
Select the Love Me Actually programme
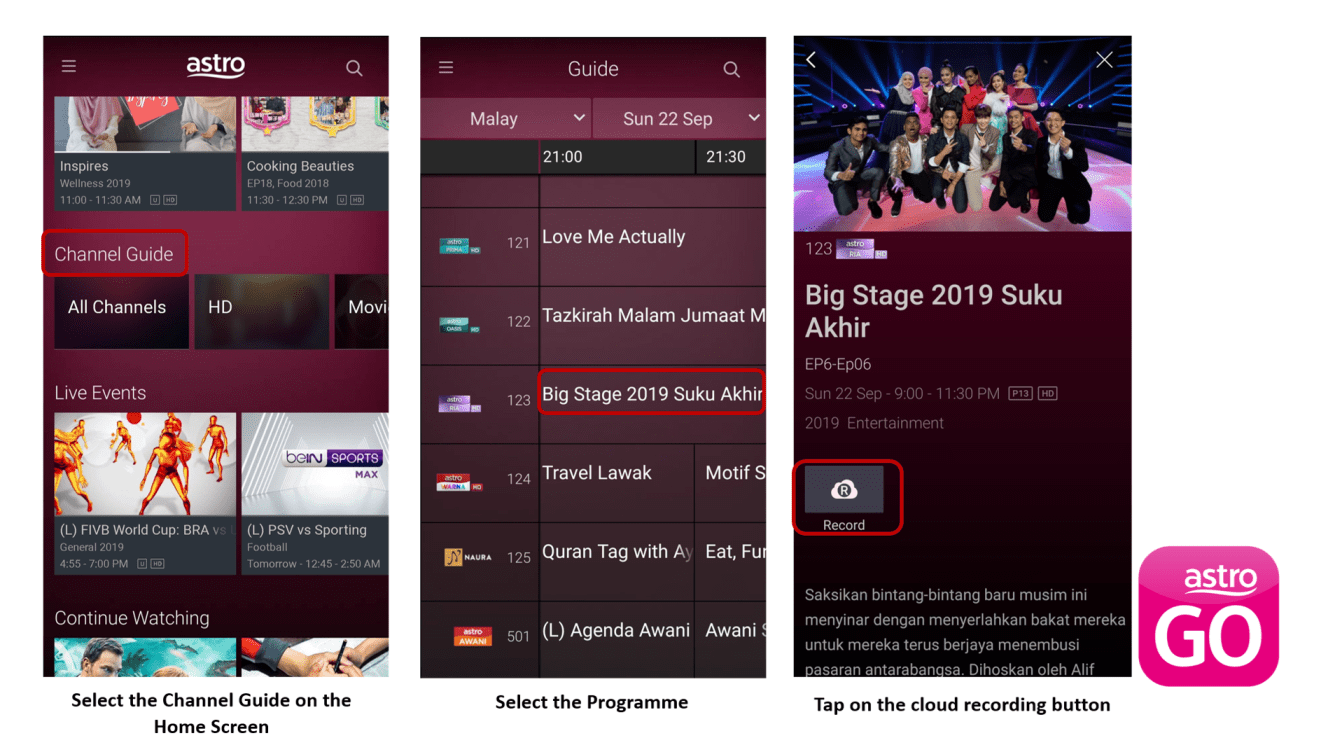tap(652, 247)
